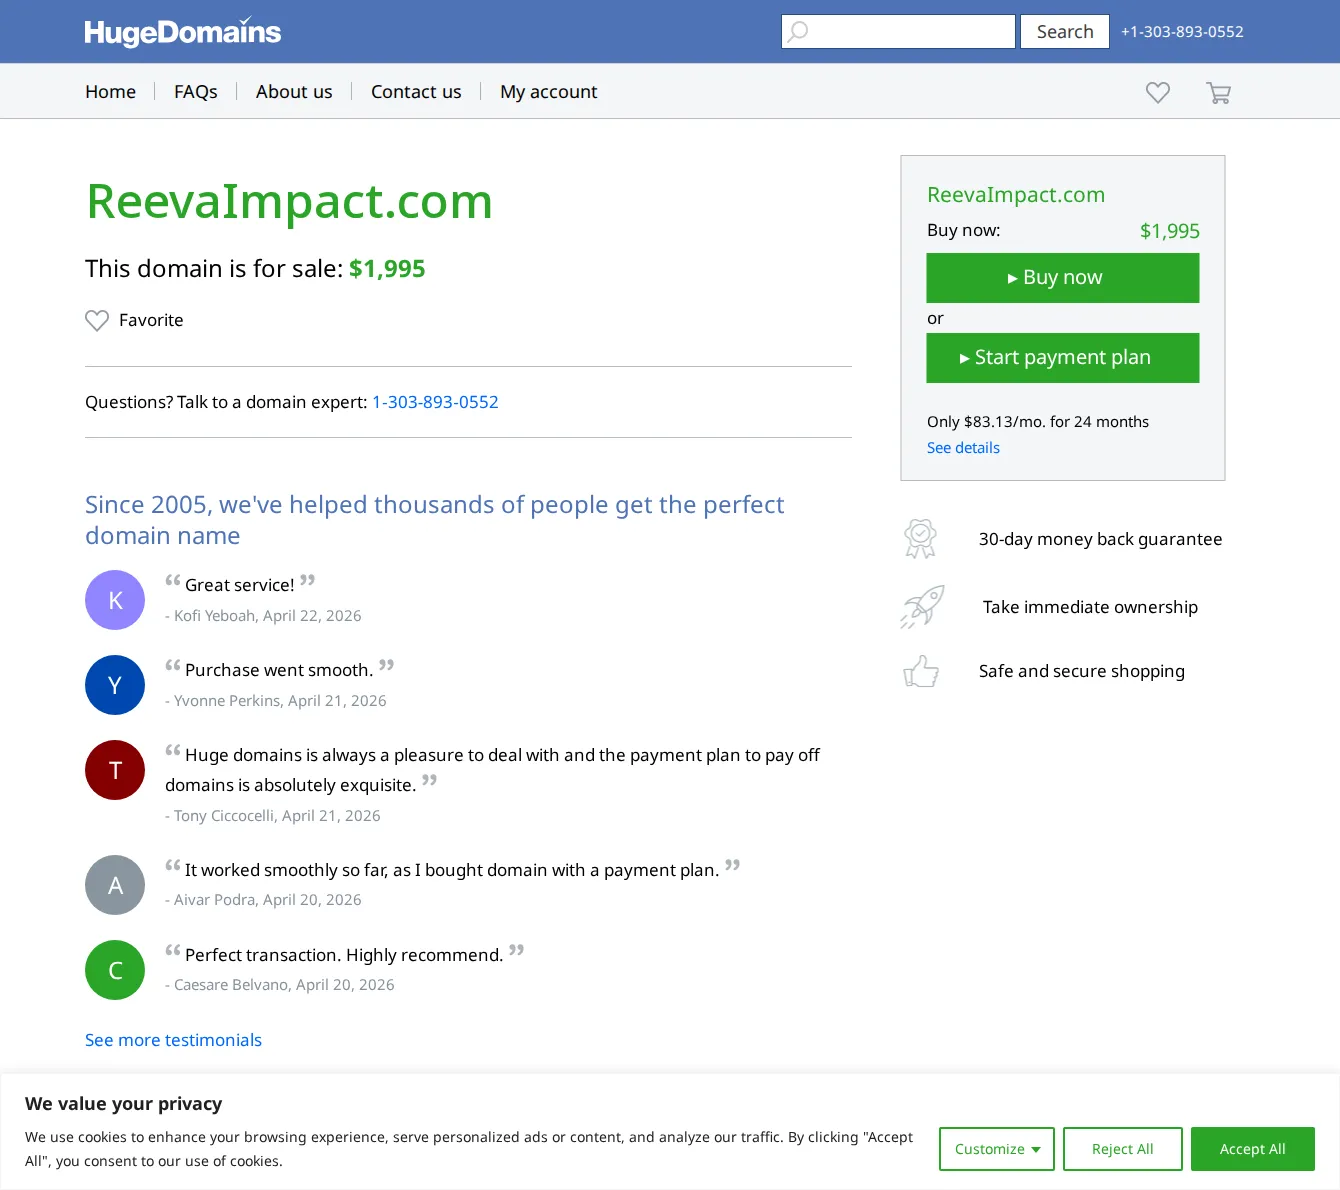Screen dimensions: 1340x1190
Task: Toggle the Favorite heart for ReevaImpact.com
Action: coord(97,320)
